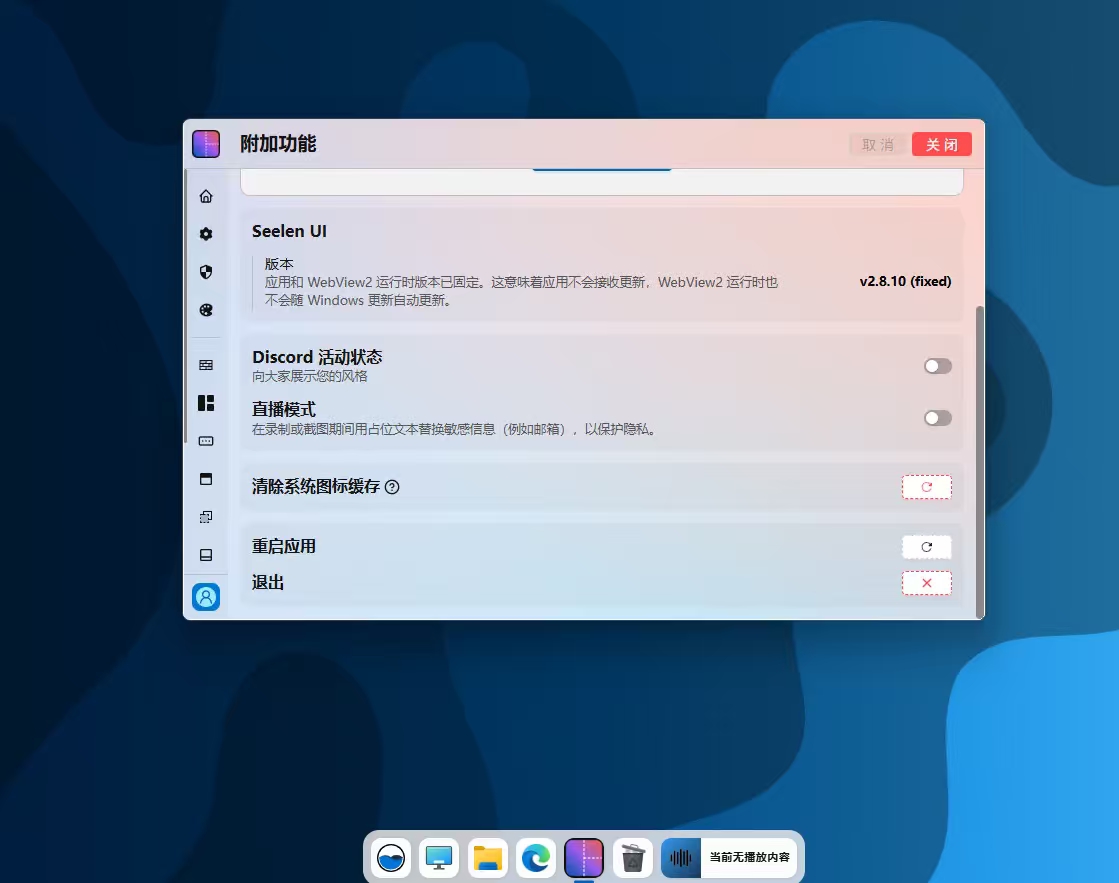
Task: Click the 附加功能 window title
Action: coord(278,143)
